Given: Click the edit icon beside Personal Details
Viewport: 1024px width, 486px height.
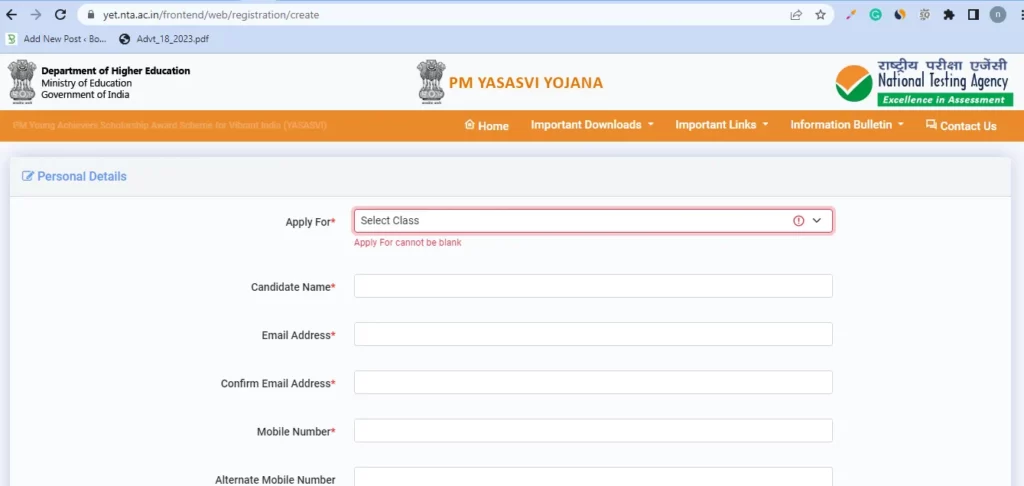Looking at the screenshot, I should coord(27,176).
